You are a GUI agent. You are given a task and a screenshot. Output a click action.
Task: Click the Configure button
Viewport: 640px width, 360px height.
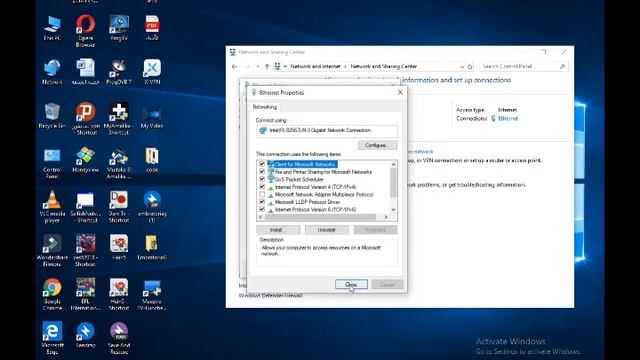(377, 145)
